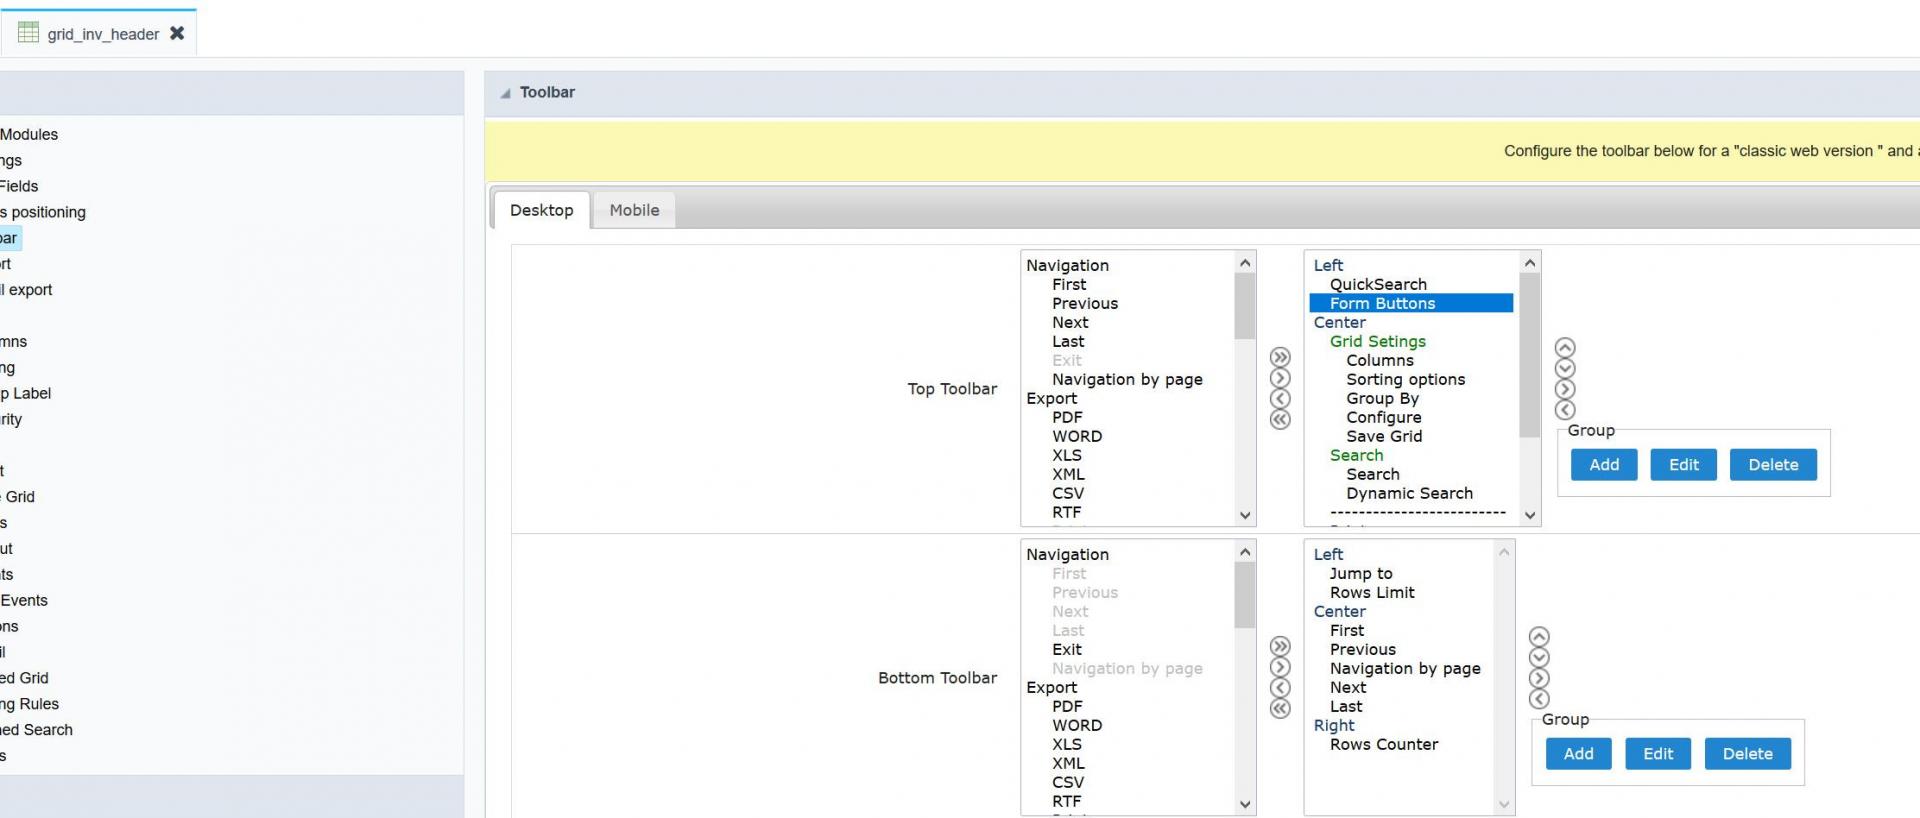Select WORD in Top Toolbar available list
Image resolution: width=1920 pixels, height=818 pixels.
click(x=1077, y=436)
